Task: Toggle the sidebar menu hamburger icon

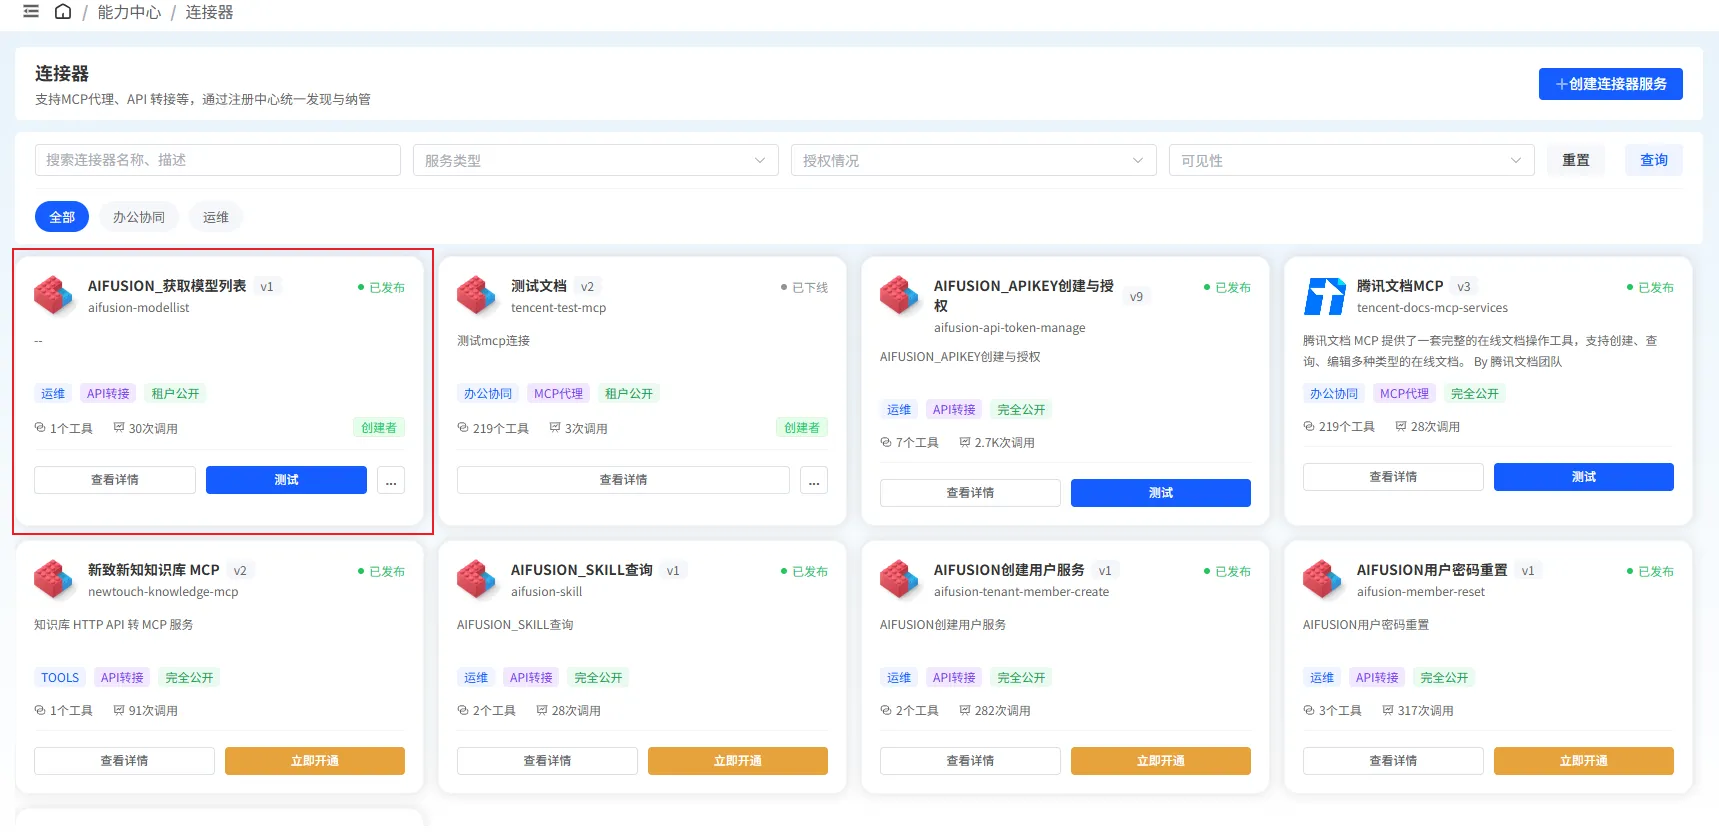Action: [31, 11]
